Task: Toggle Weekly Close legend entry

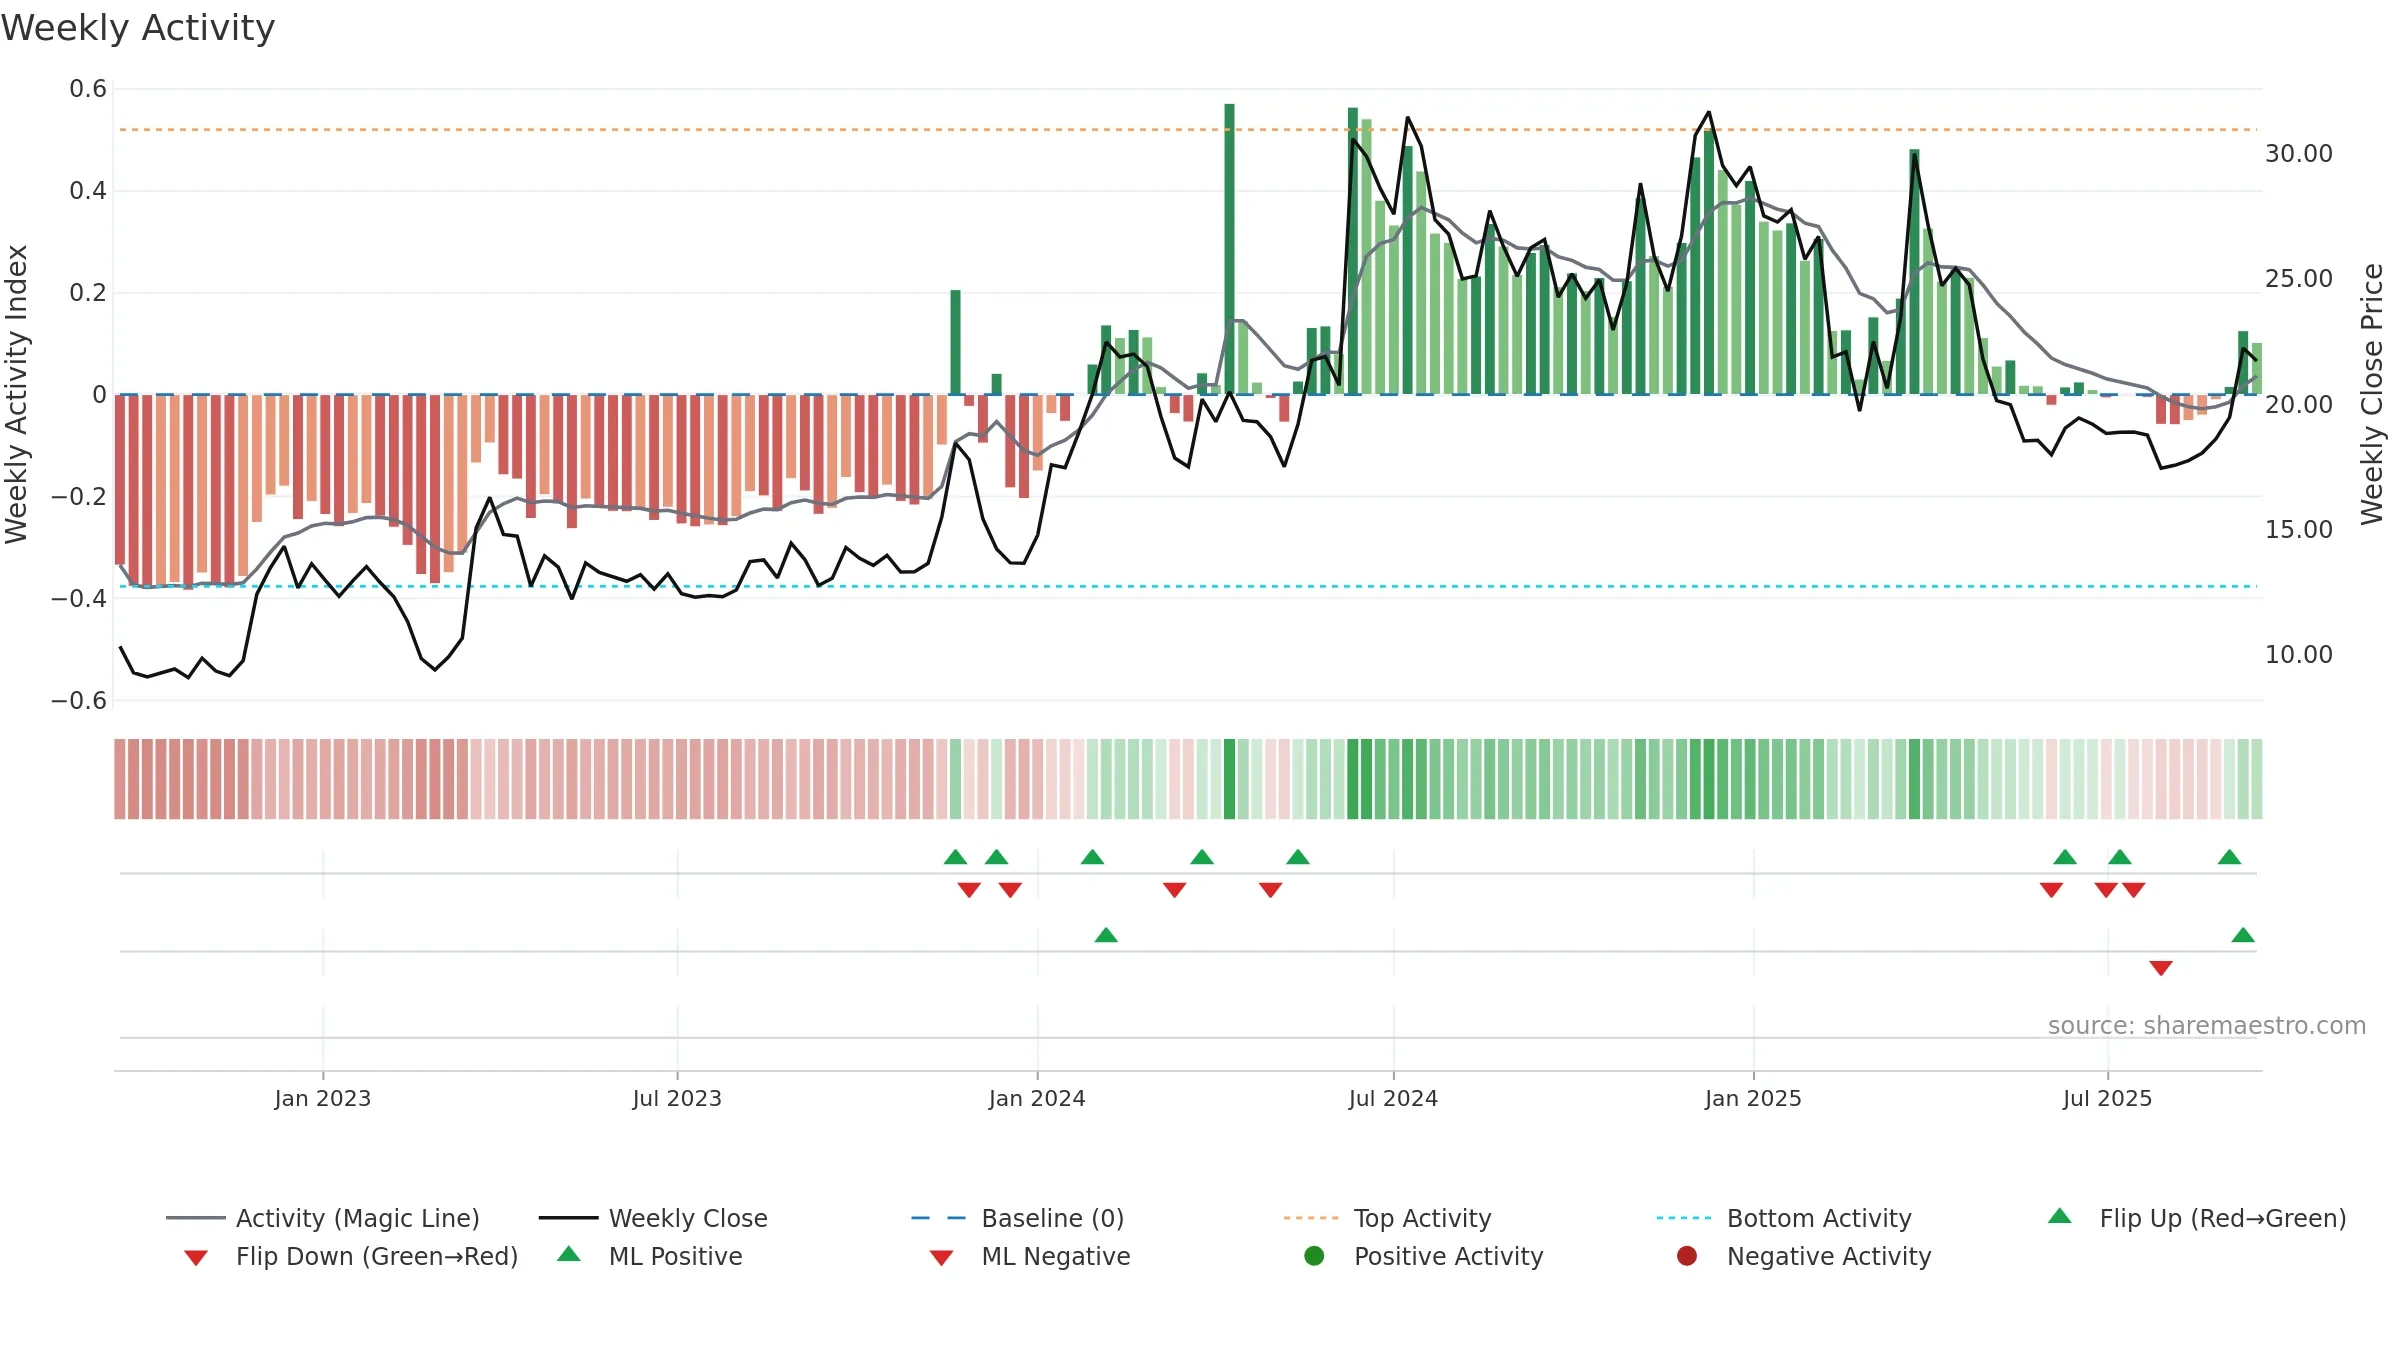Action: [x=653, y=1218]
